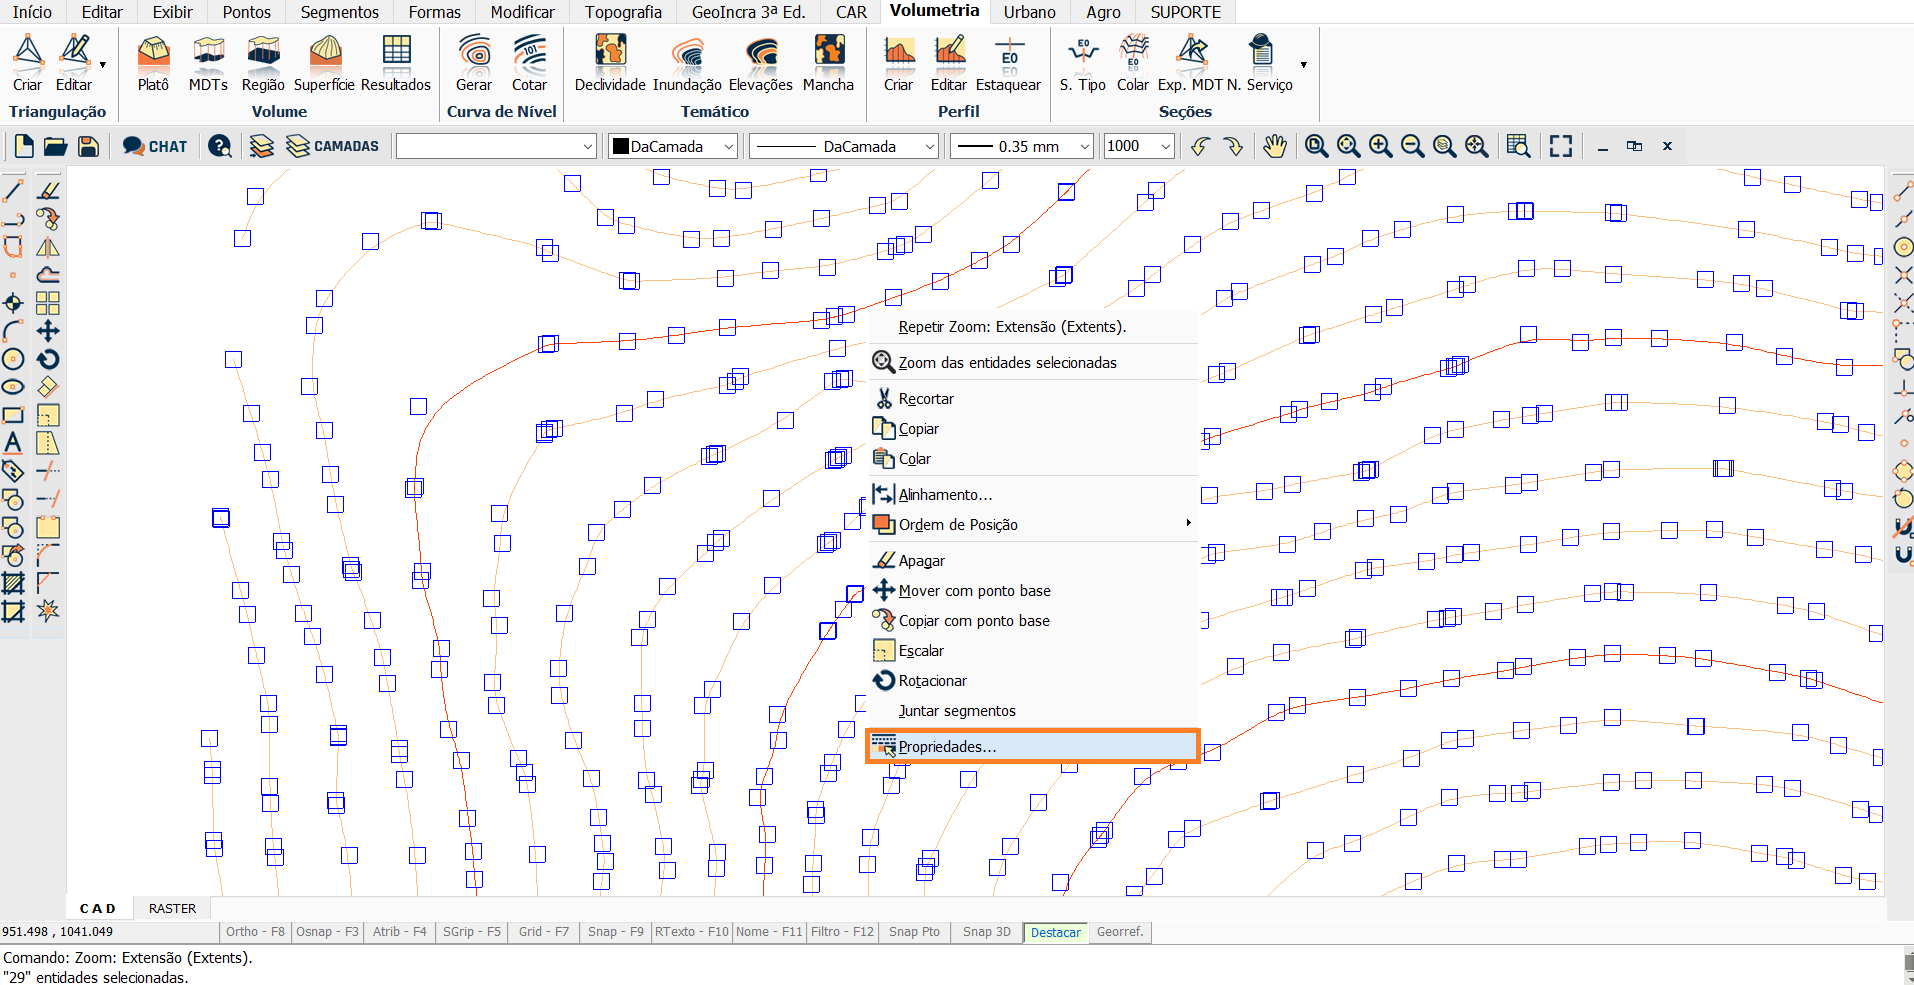Disable the Destacar highlight toggle
Image resolution: width=1914 pixels, height=985 pixels.
1055,932
